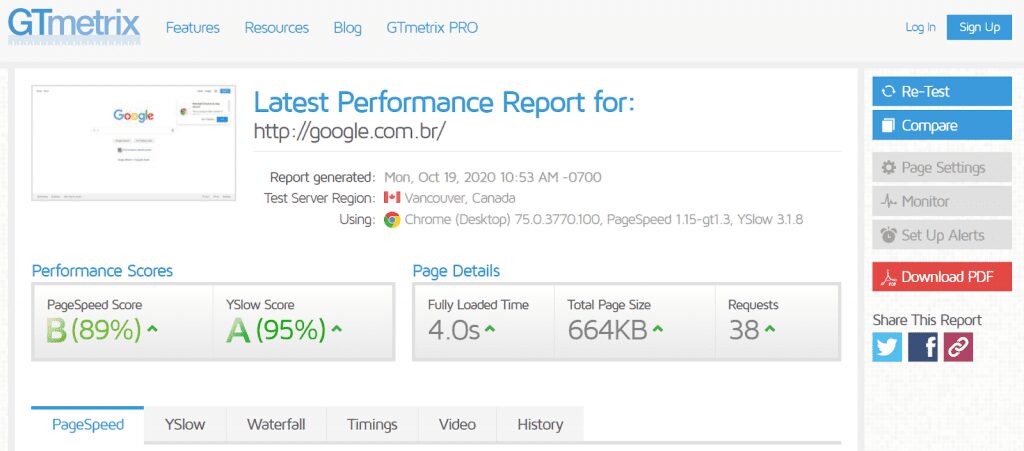Click the green arrow beside YSlow Score
This screenshot has width=1024, height=451.
point(337,328)
